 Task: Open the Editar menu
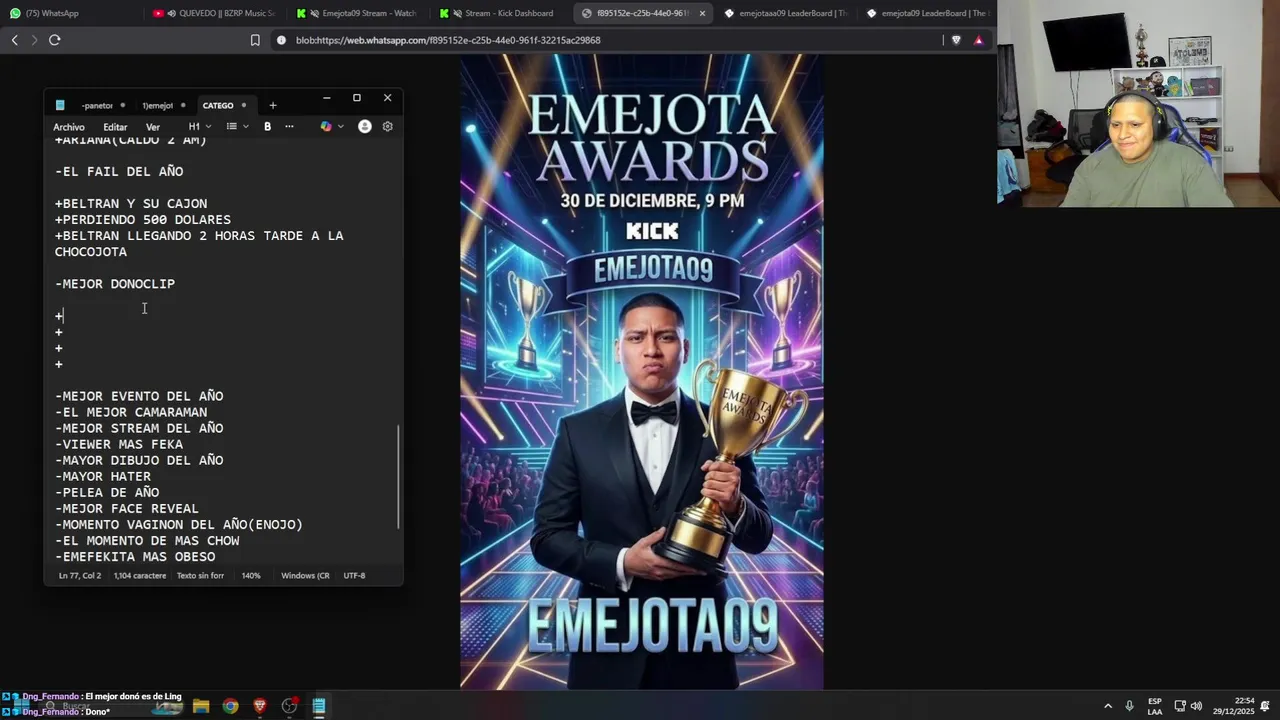click(115, 127)
